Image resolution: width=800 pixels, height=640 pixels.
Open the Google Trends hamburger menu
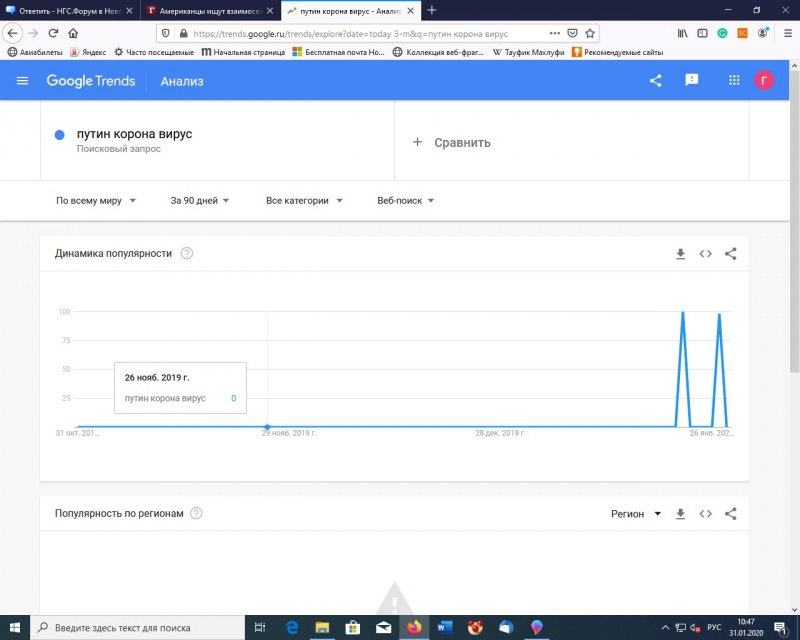tap(22, 81)
